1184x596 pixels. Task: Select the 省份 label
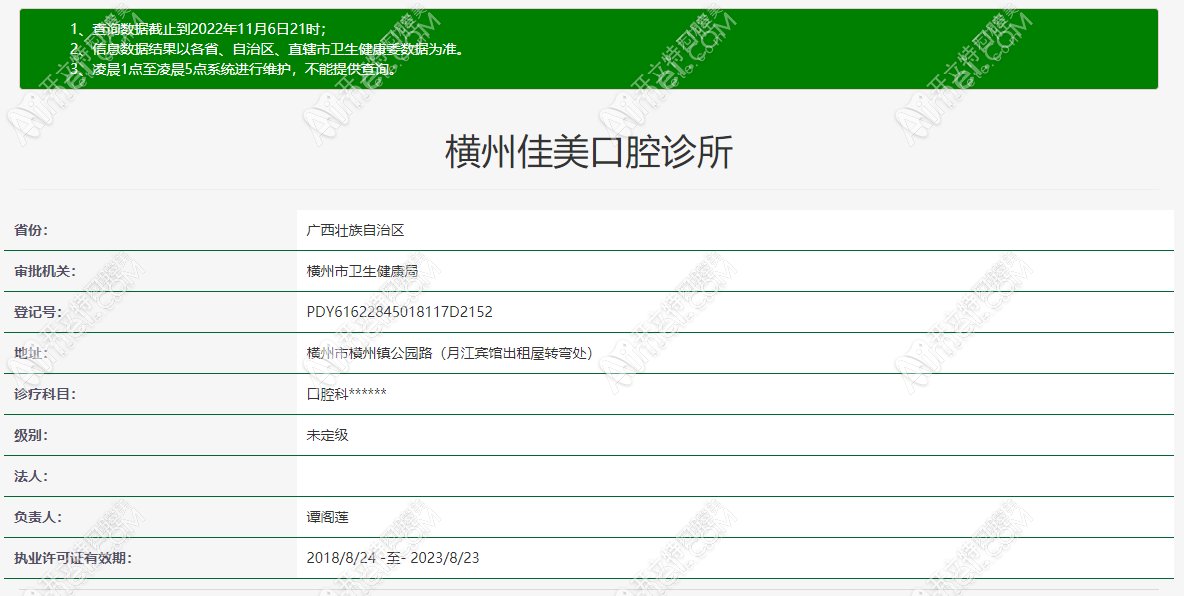pos(31,230)
